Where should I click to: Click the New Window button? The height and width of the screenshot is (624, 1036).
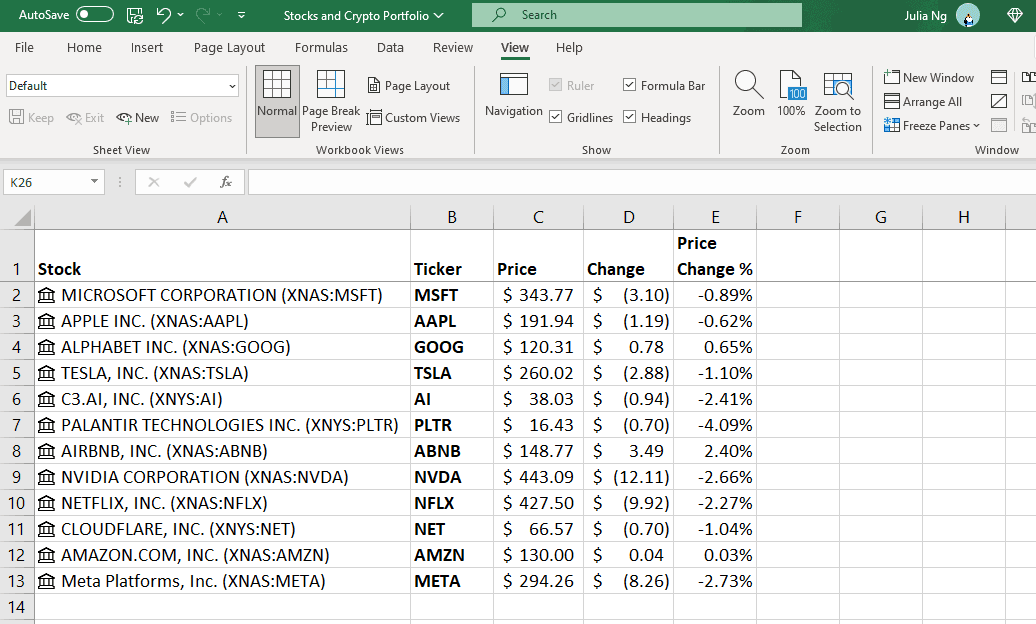point(929,78)
